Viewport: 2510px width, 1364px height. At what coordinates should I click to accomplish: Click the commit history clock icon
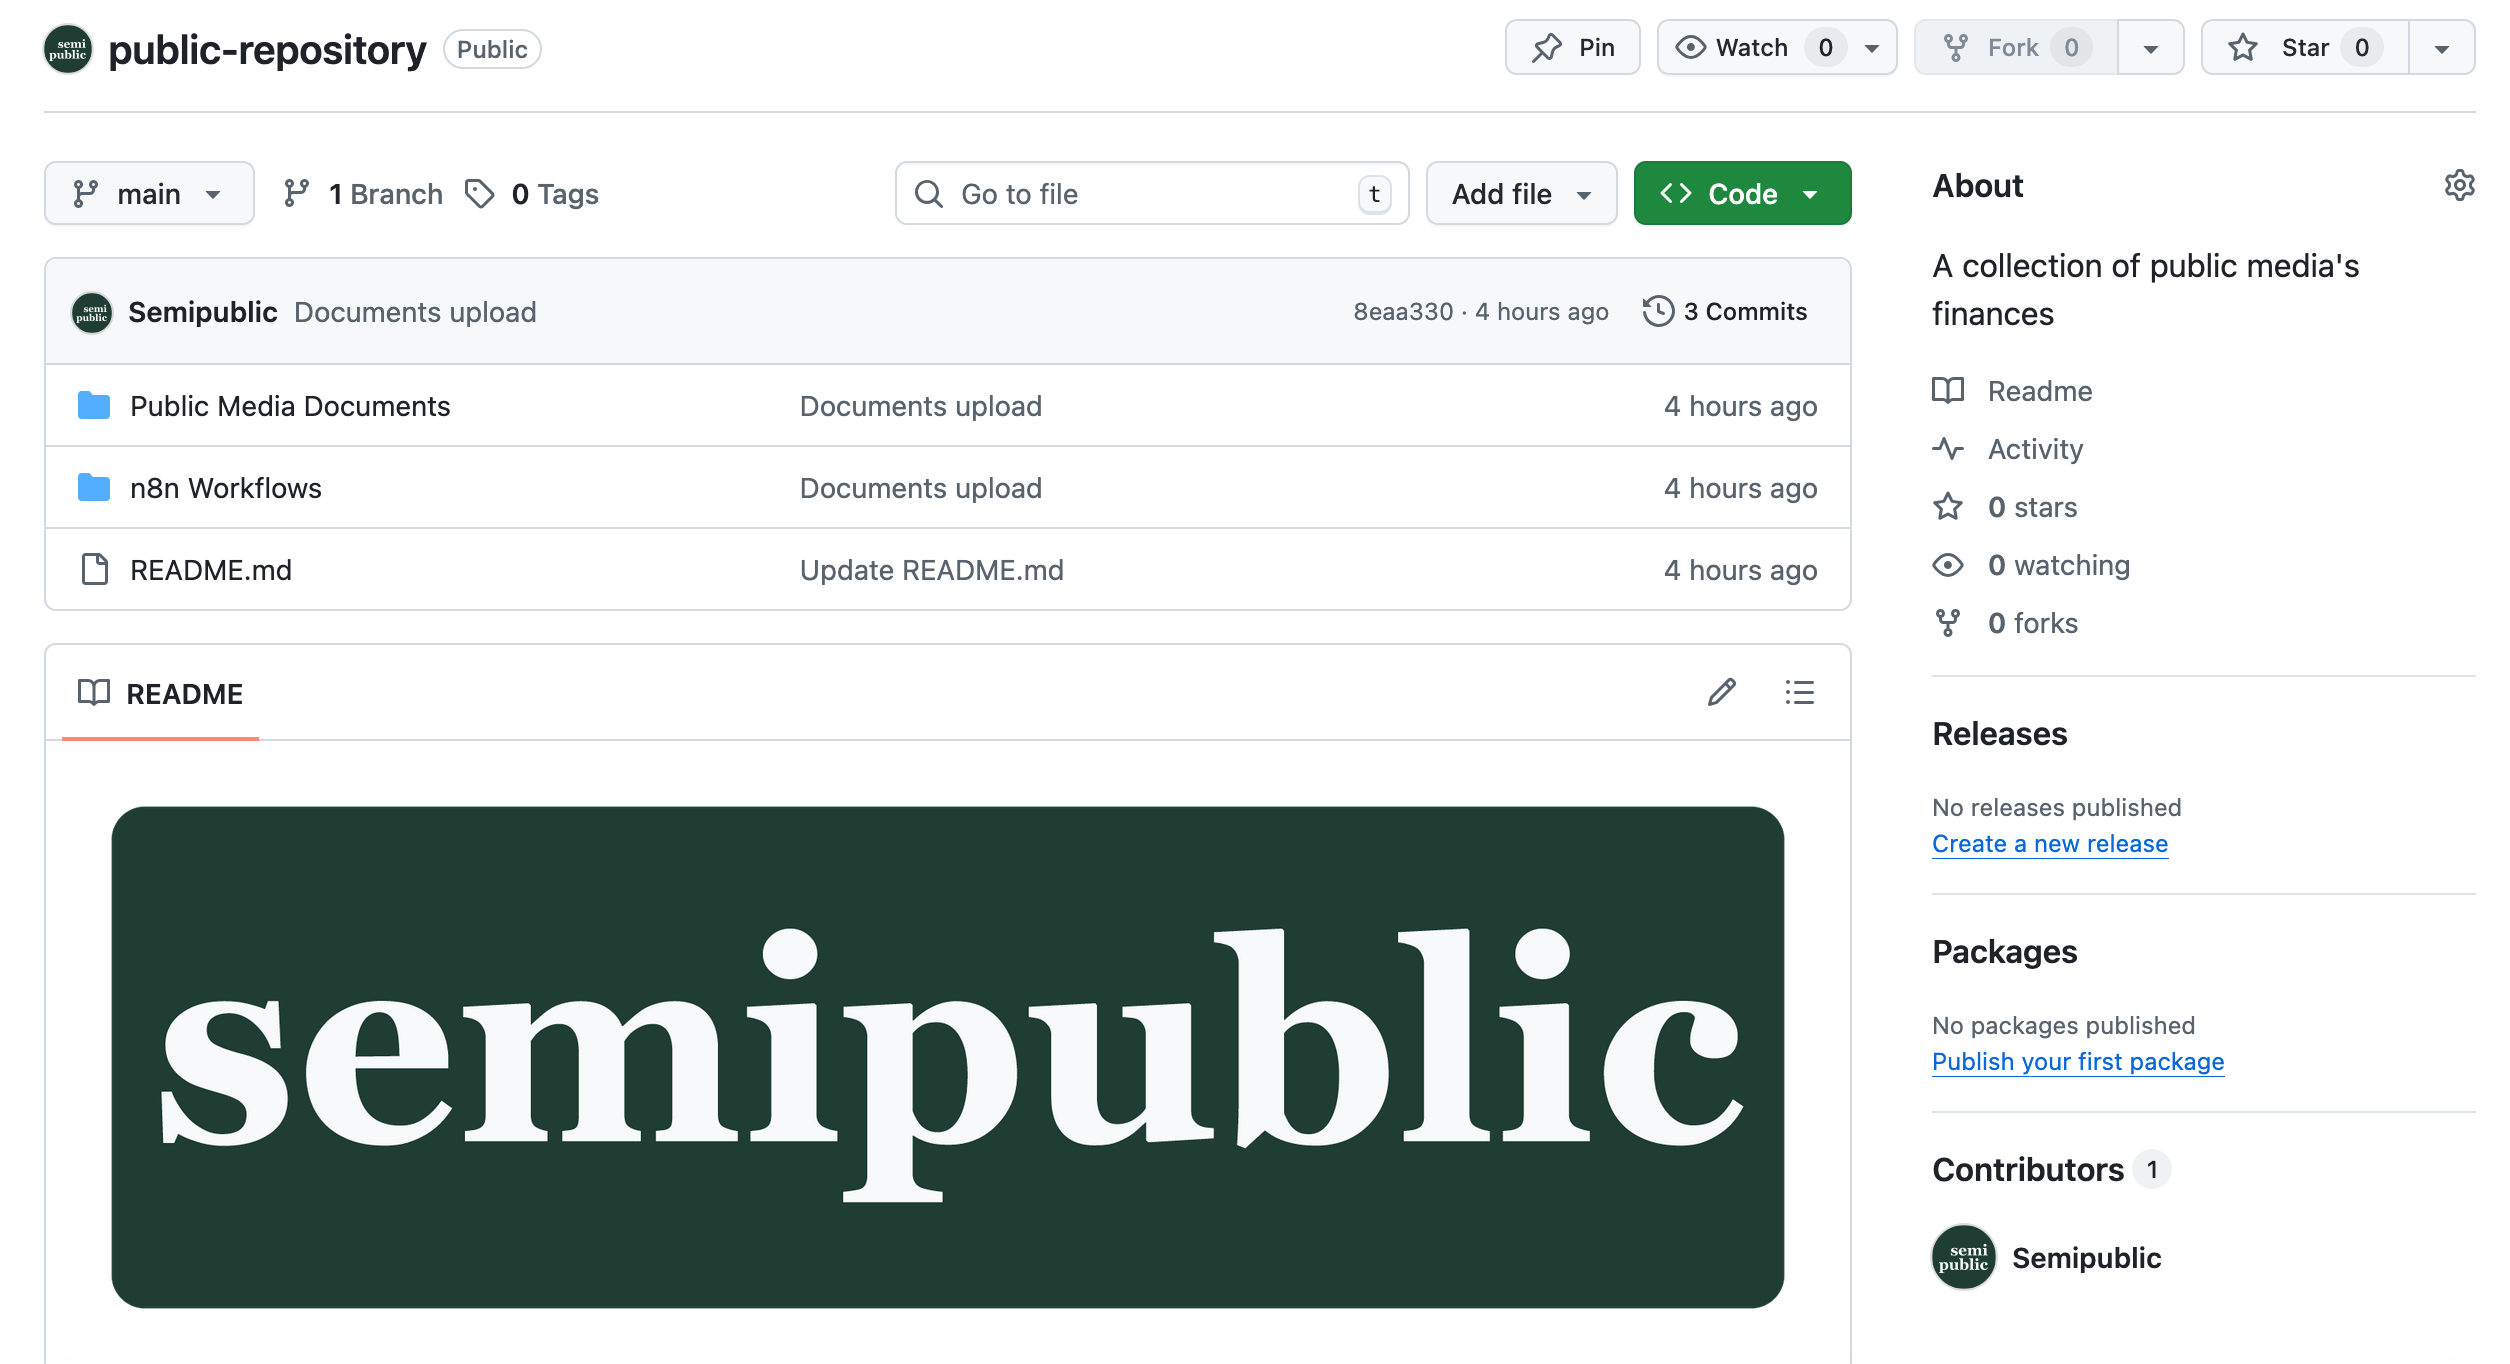tap(1657, 311)
